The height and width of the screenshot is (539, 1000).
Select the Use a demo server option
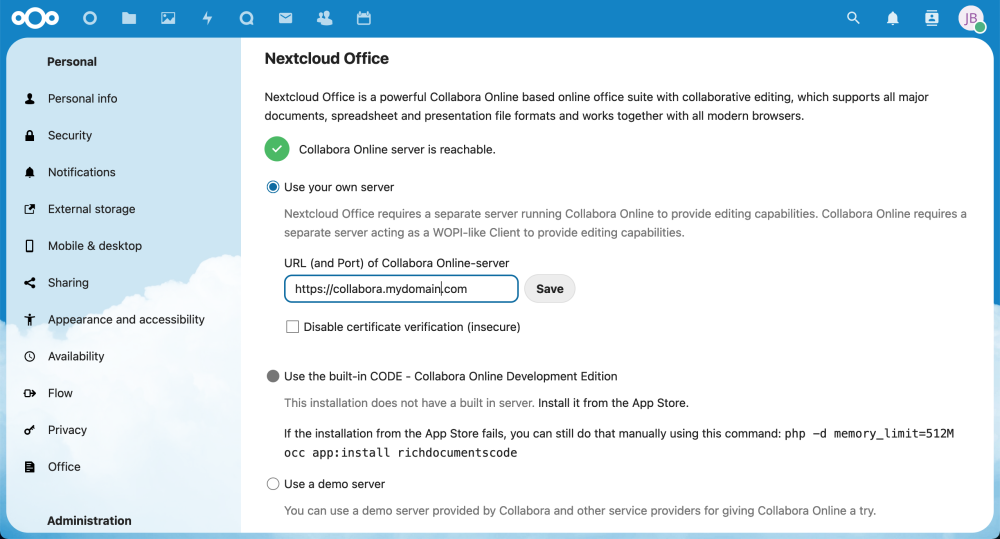[273, 484]
